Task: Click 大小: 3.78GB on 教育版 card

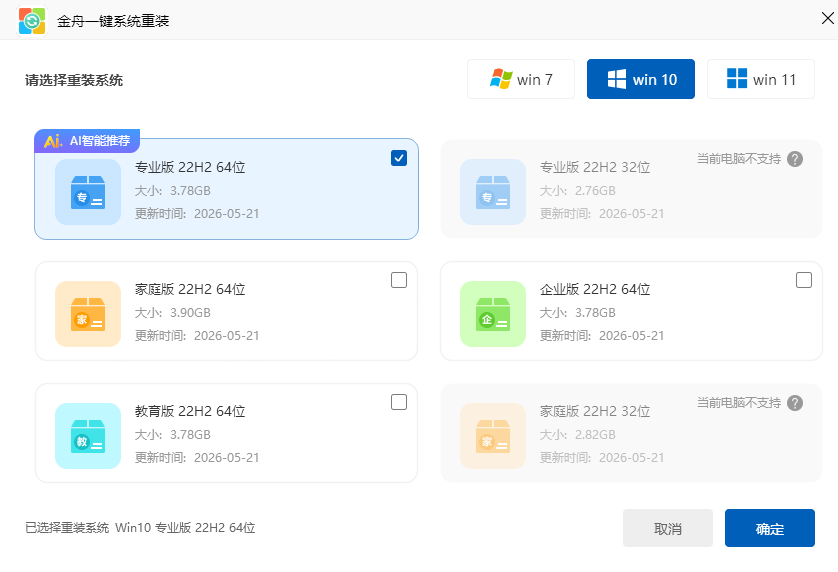Action: 173,435
